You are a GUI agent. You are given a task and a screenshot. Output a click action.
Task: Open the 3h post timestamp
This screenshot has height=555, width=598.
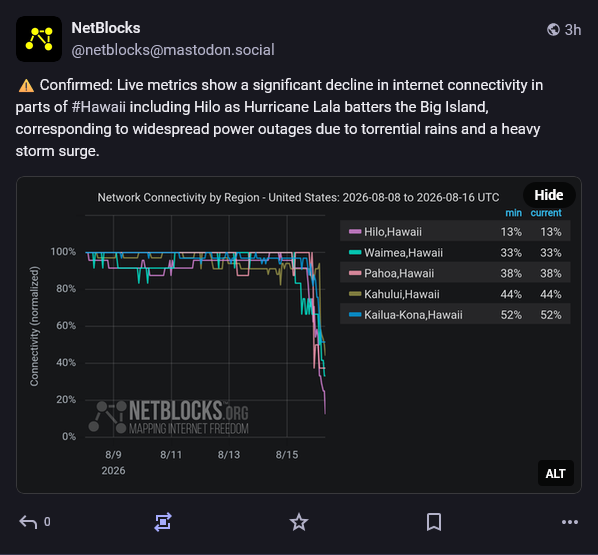[572, 30]
